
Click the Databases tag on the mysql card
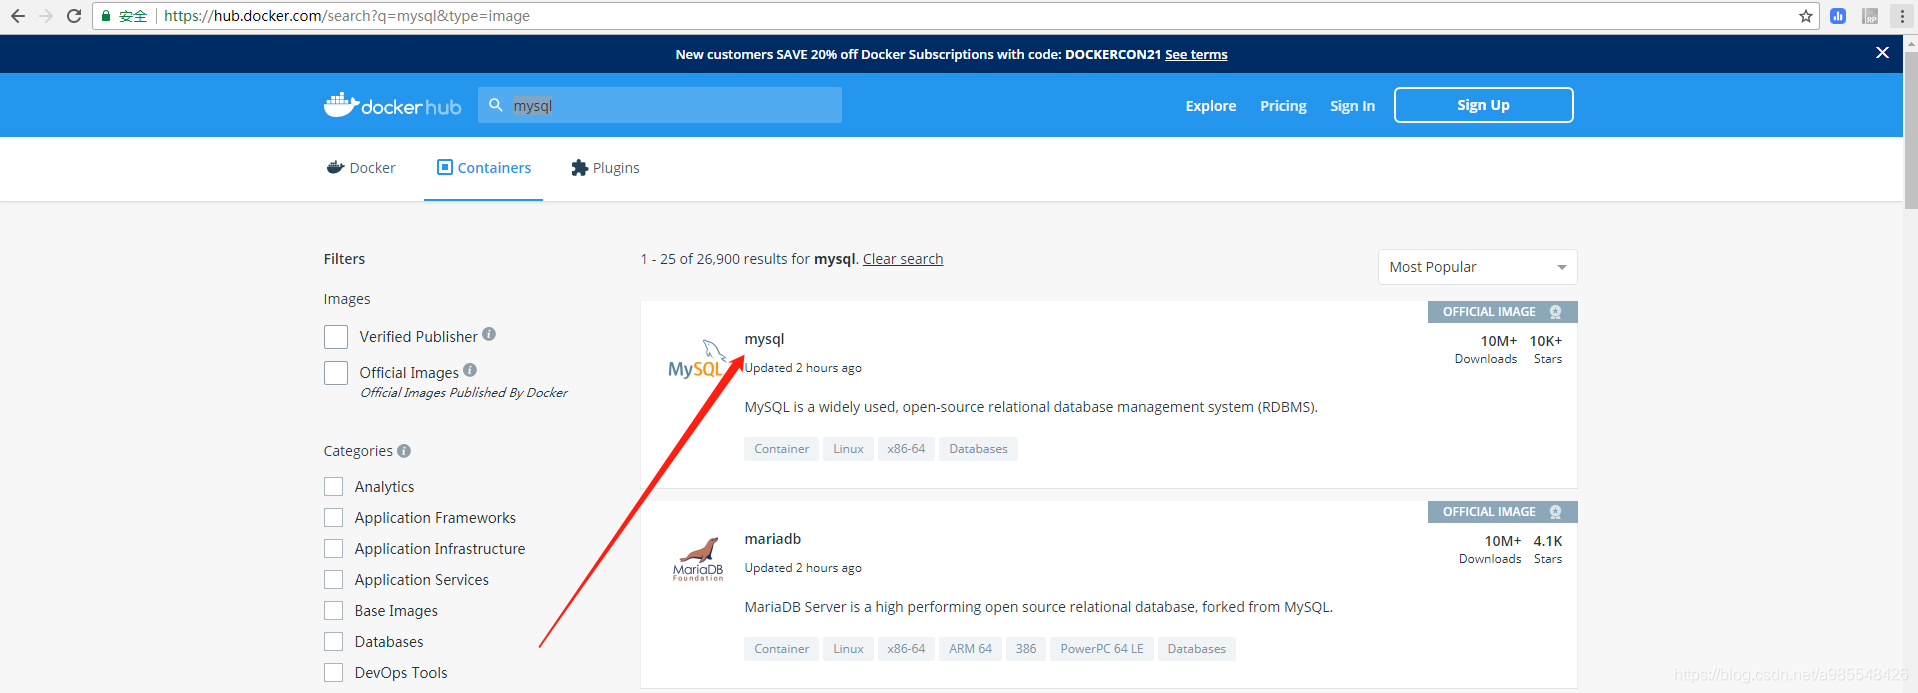point(978,449)
